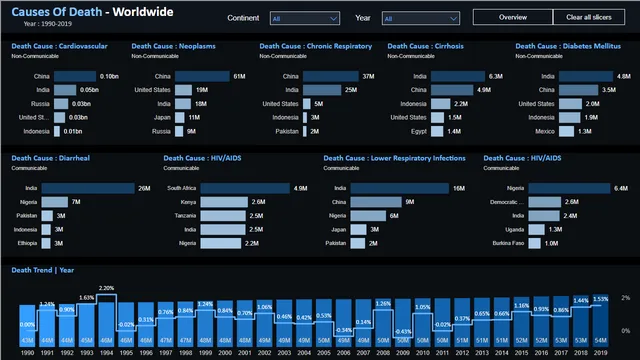640x360 pixels.
Task: Click India 16M bar in Lower Respiratory Infections
Action: pos(400,188)
